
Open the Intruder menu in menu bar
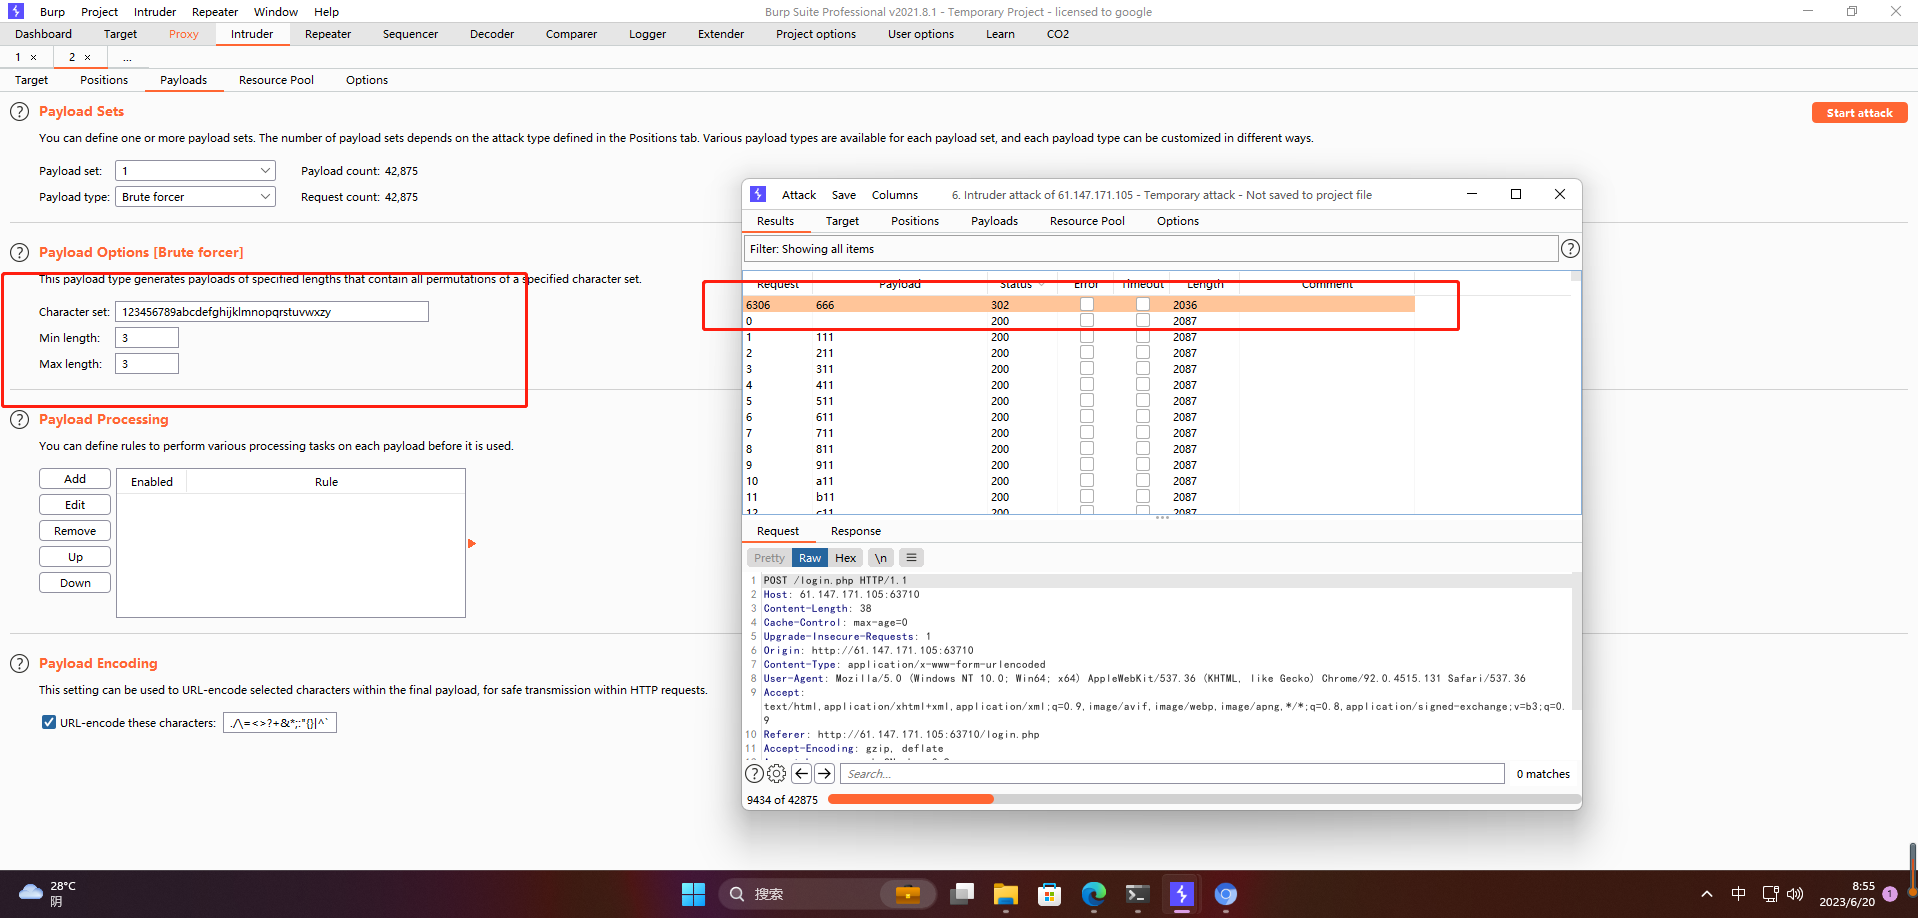click(x=155, y=12)
